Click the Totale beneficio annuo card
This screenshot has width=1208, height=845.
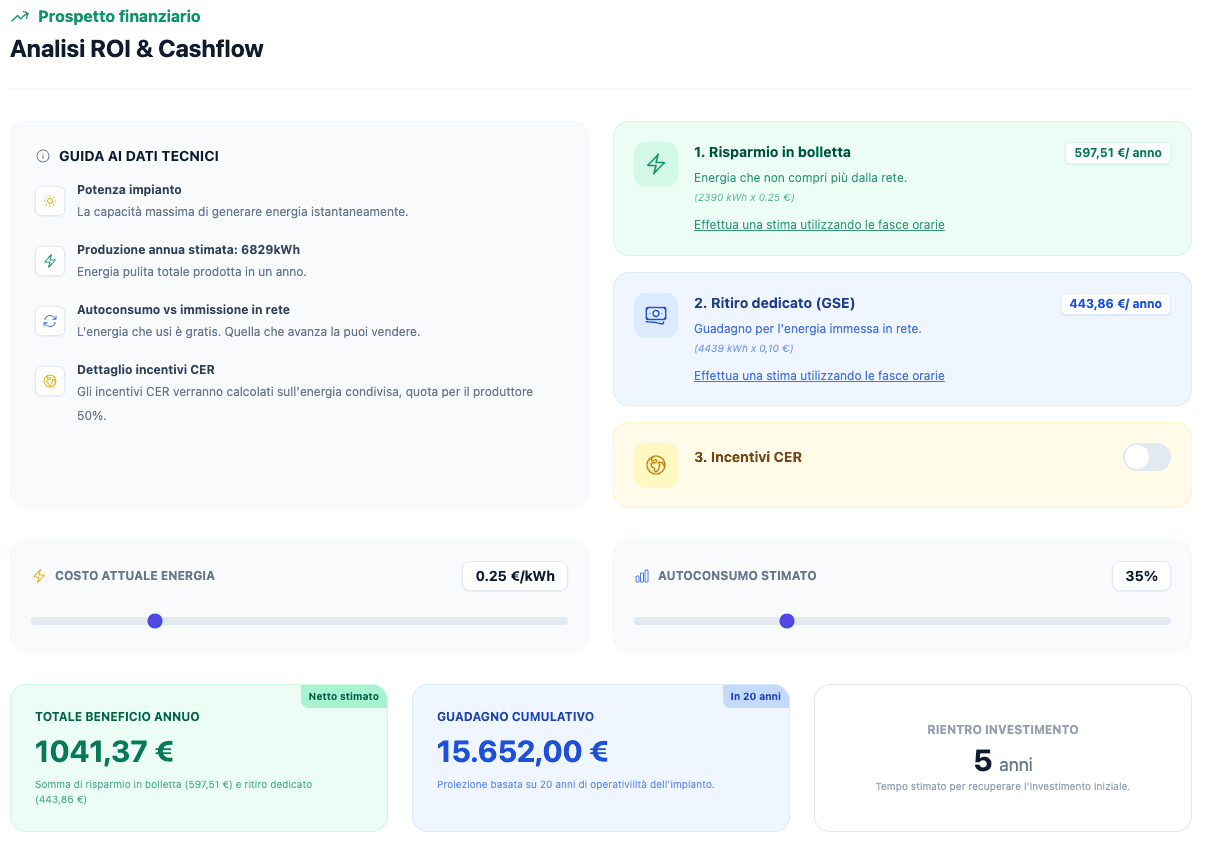(199, 758)
